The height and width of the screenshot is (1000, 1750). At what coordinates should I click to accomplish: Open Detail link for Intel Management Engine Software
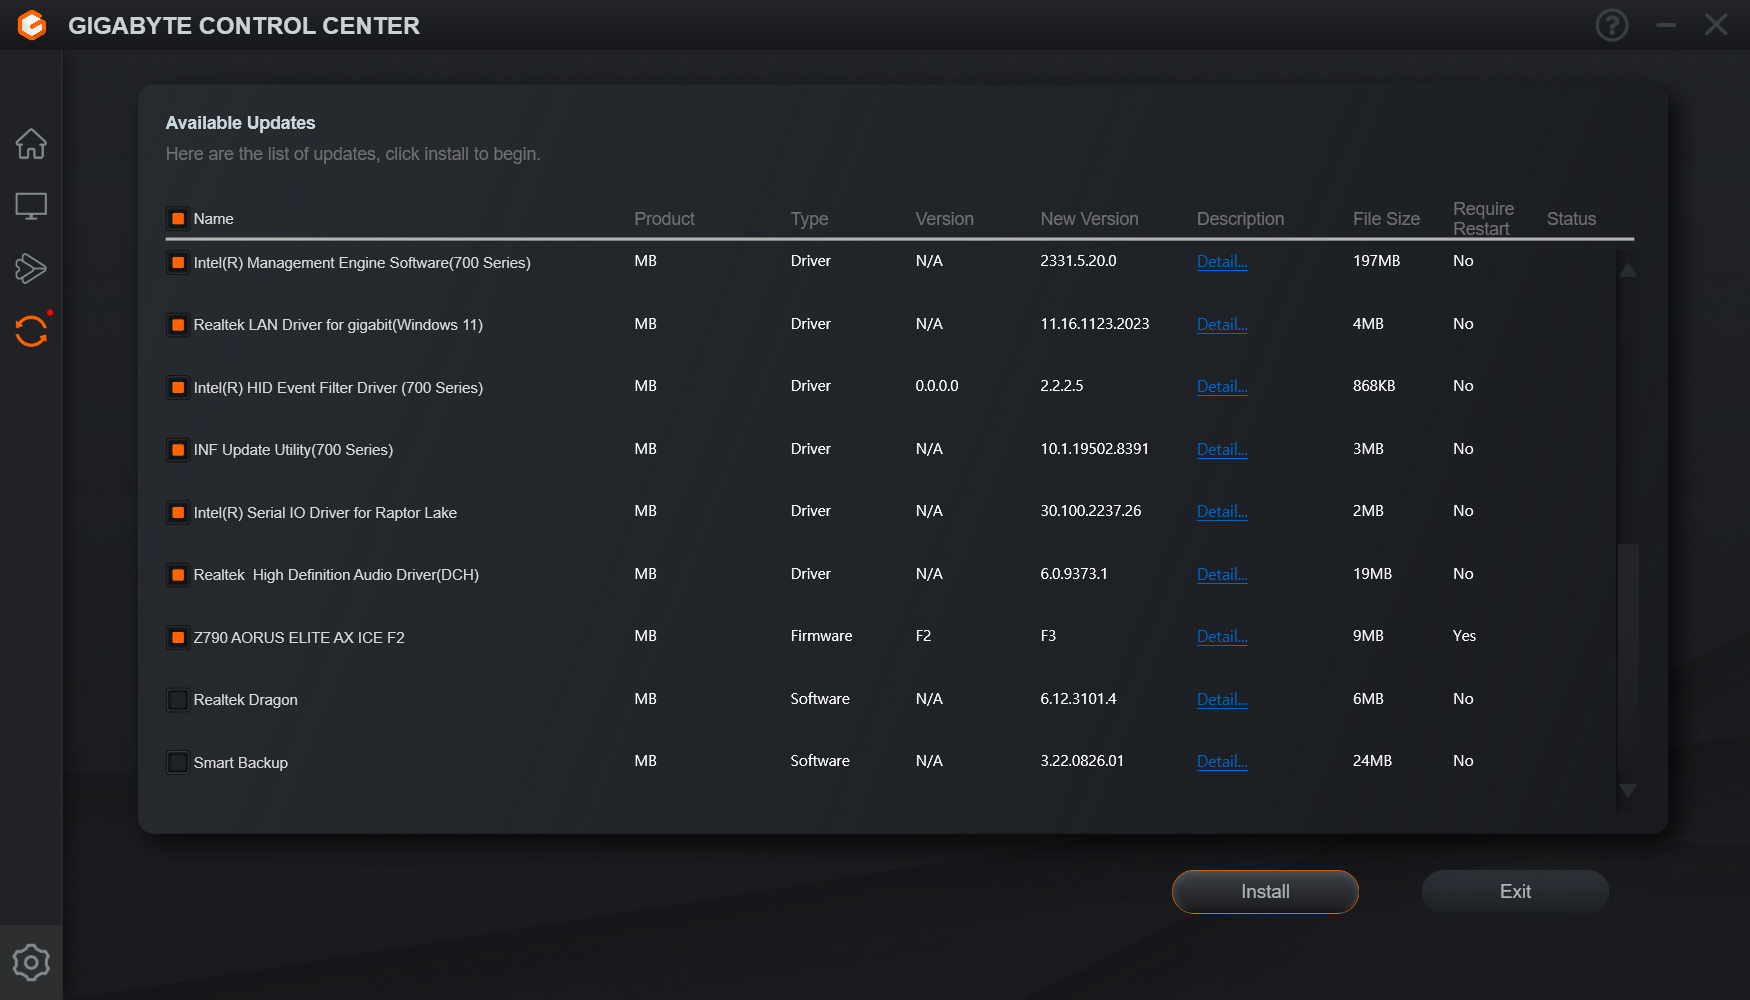pyautogui.click(x=1222, y=262)
